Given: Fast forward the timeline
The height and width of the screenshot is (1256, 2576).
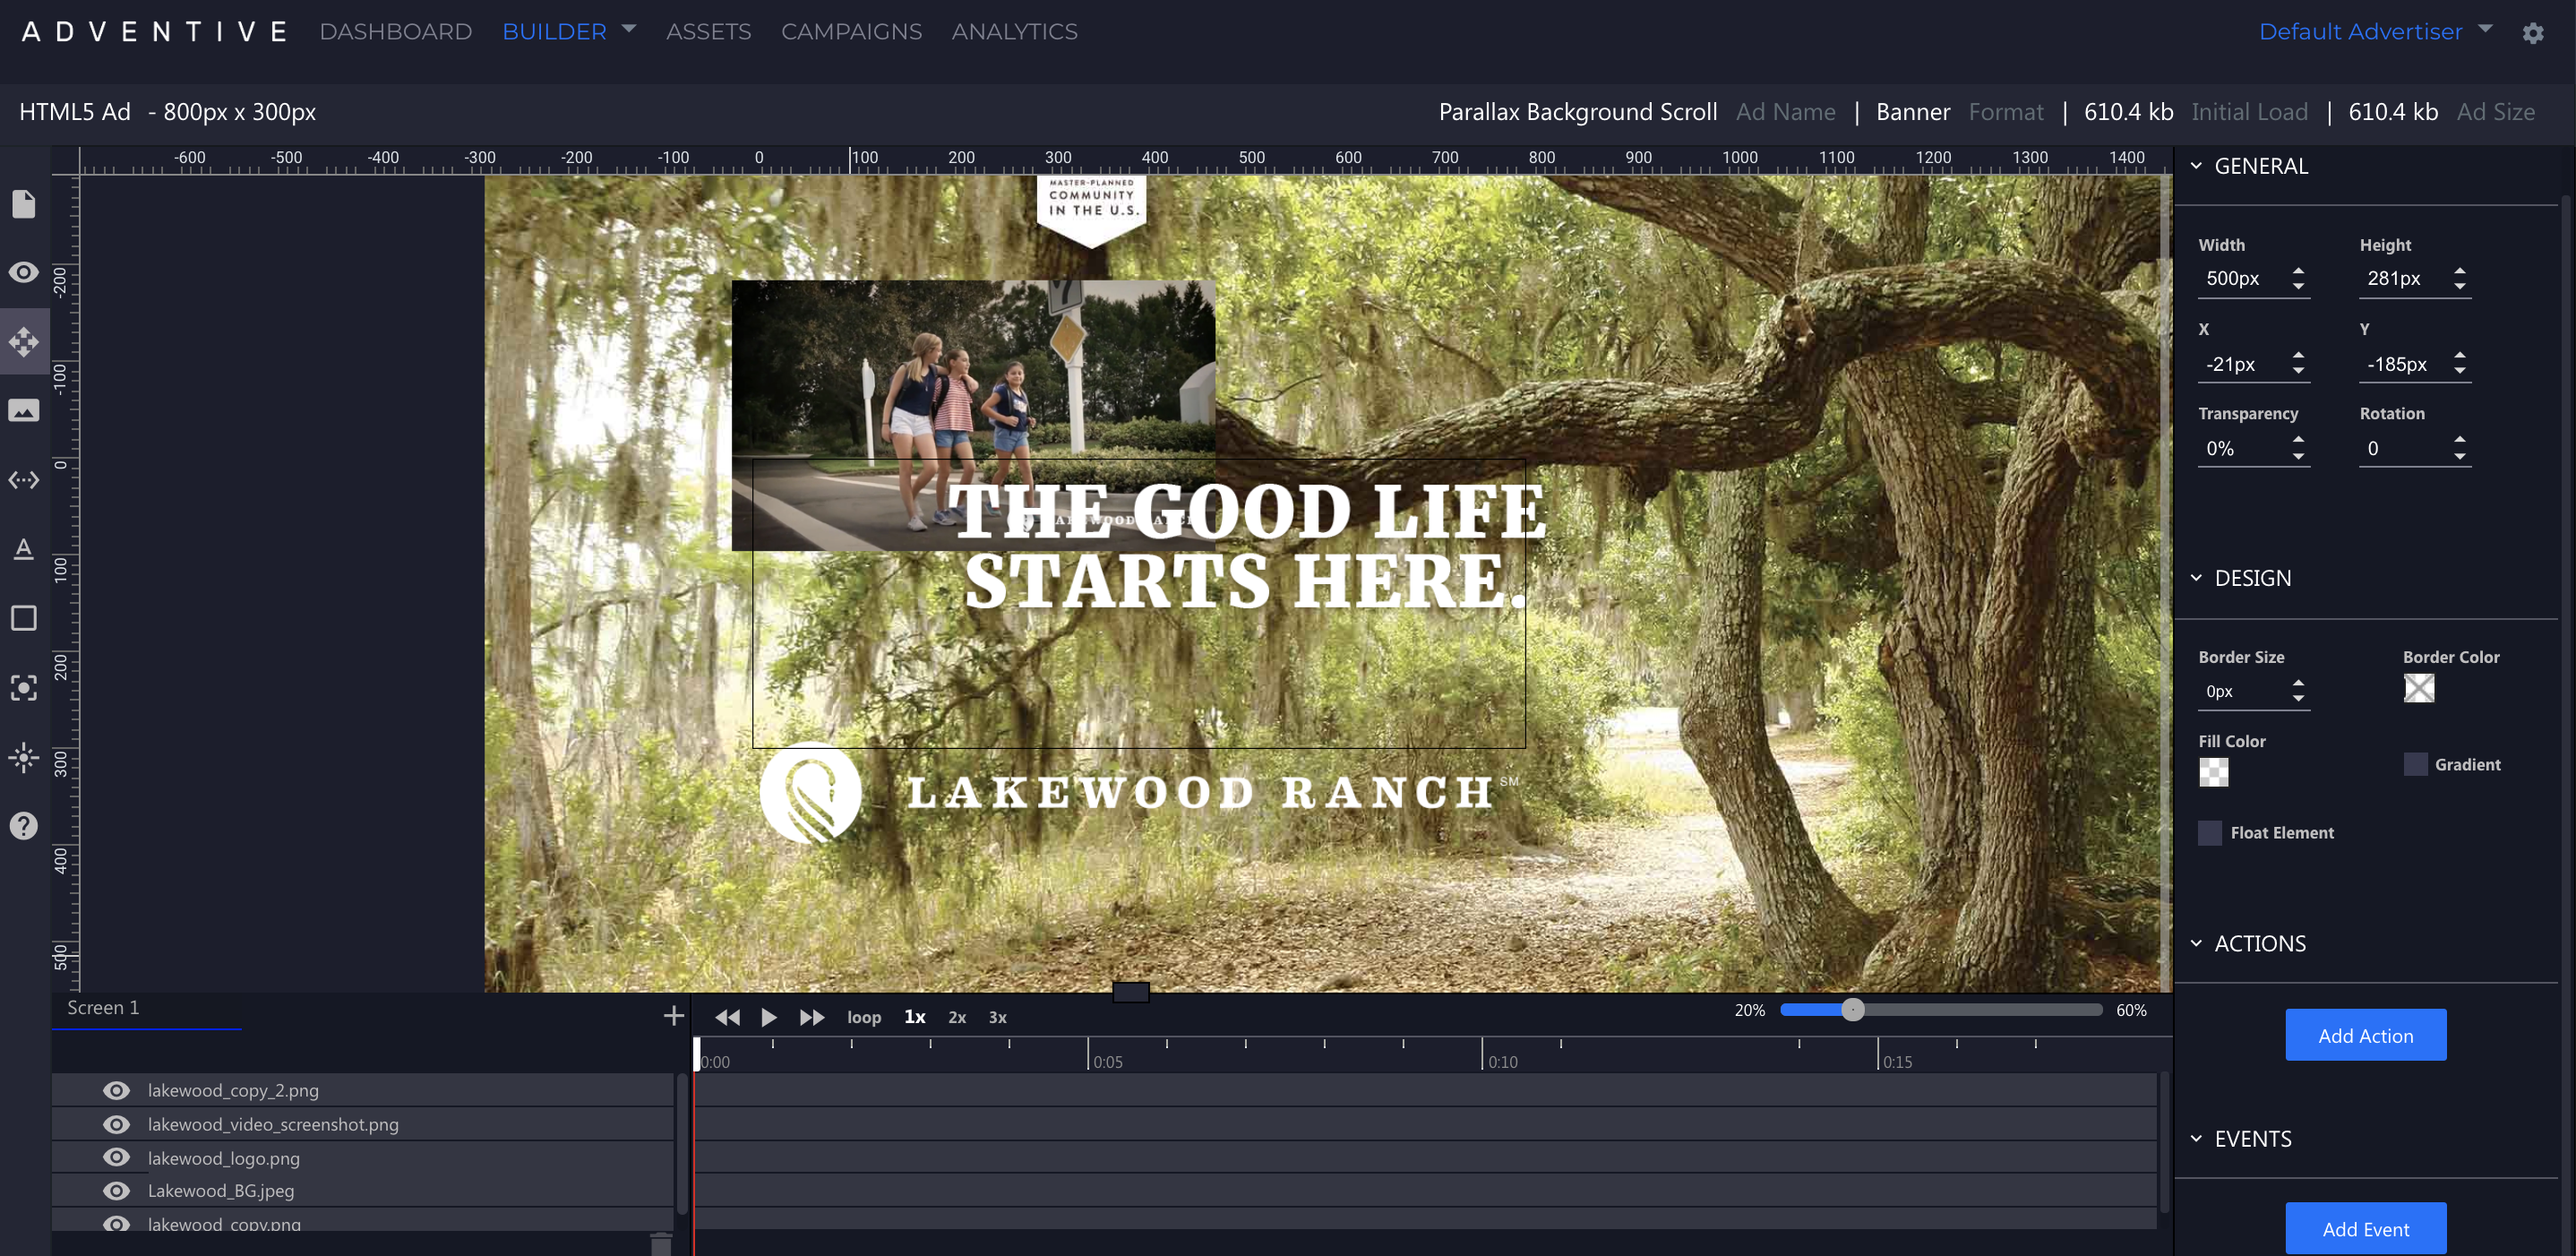Looking at the screenshot, I should pyautogui.click(x=812, y=1017).
